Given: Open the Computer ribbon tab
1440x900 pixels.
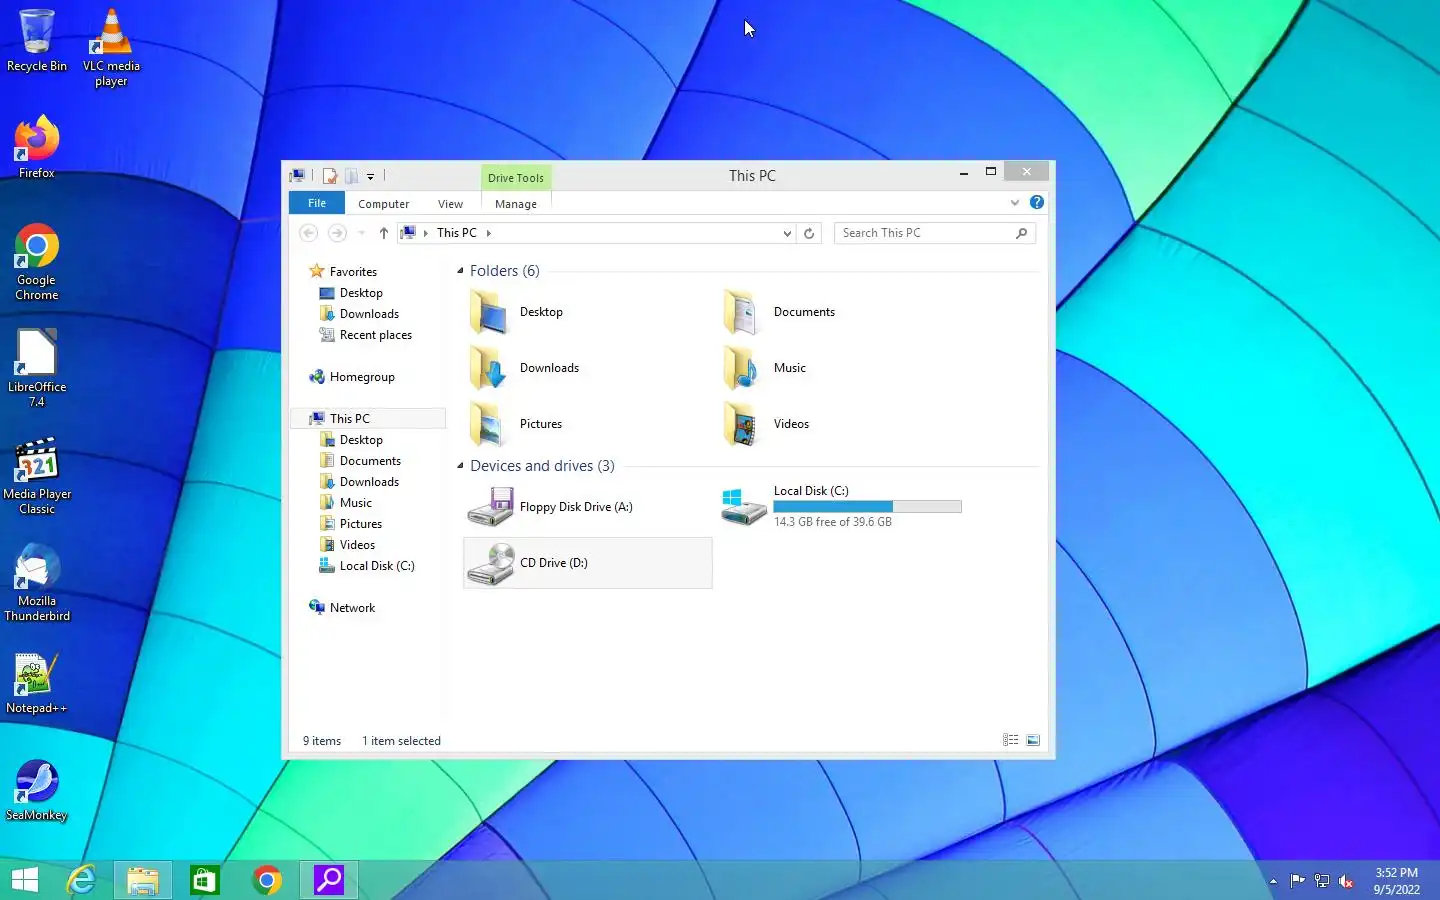Looking at the screenshot, I should (x=384, y=204).
